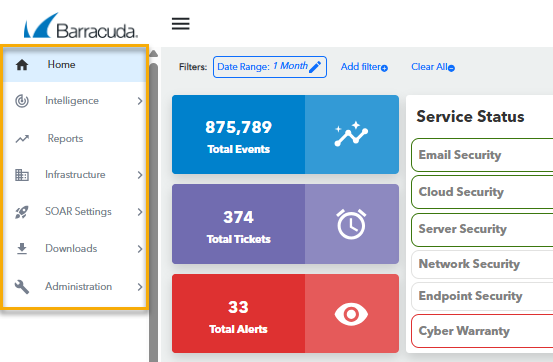Click the Downloads arrow icon

22,249
